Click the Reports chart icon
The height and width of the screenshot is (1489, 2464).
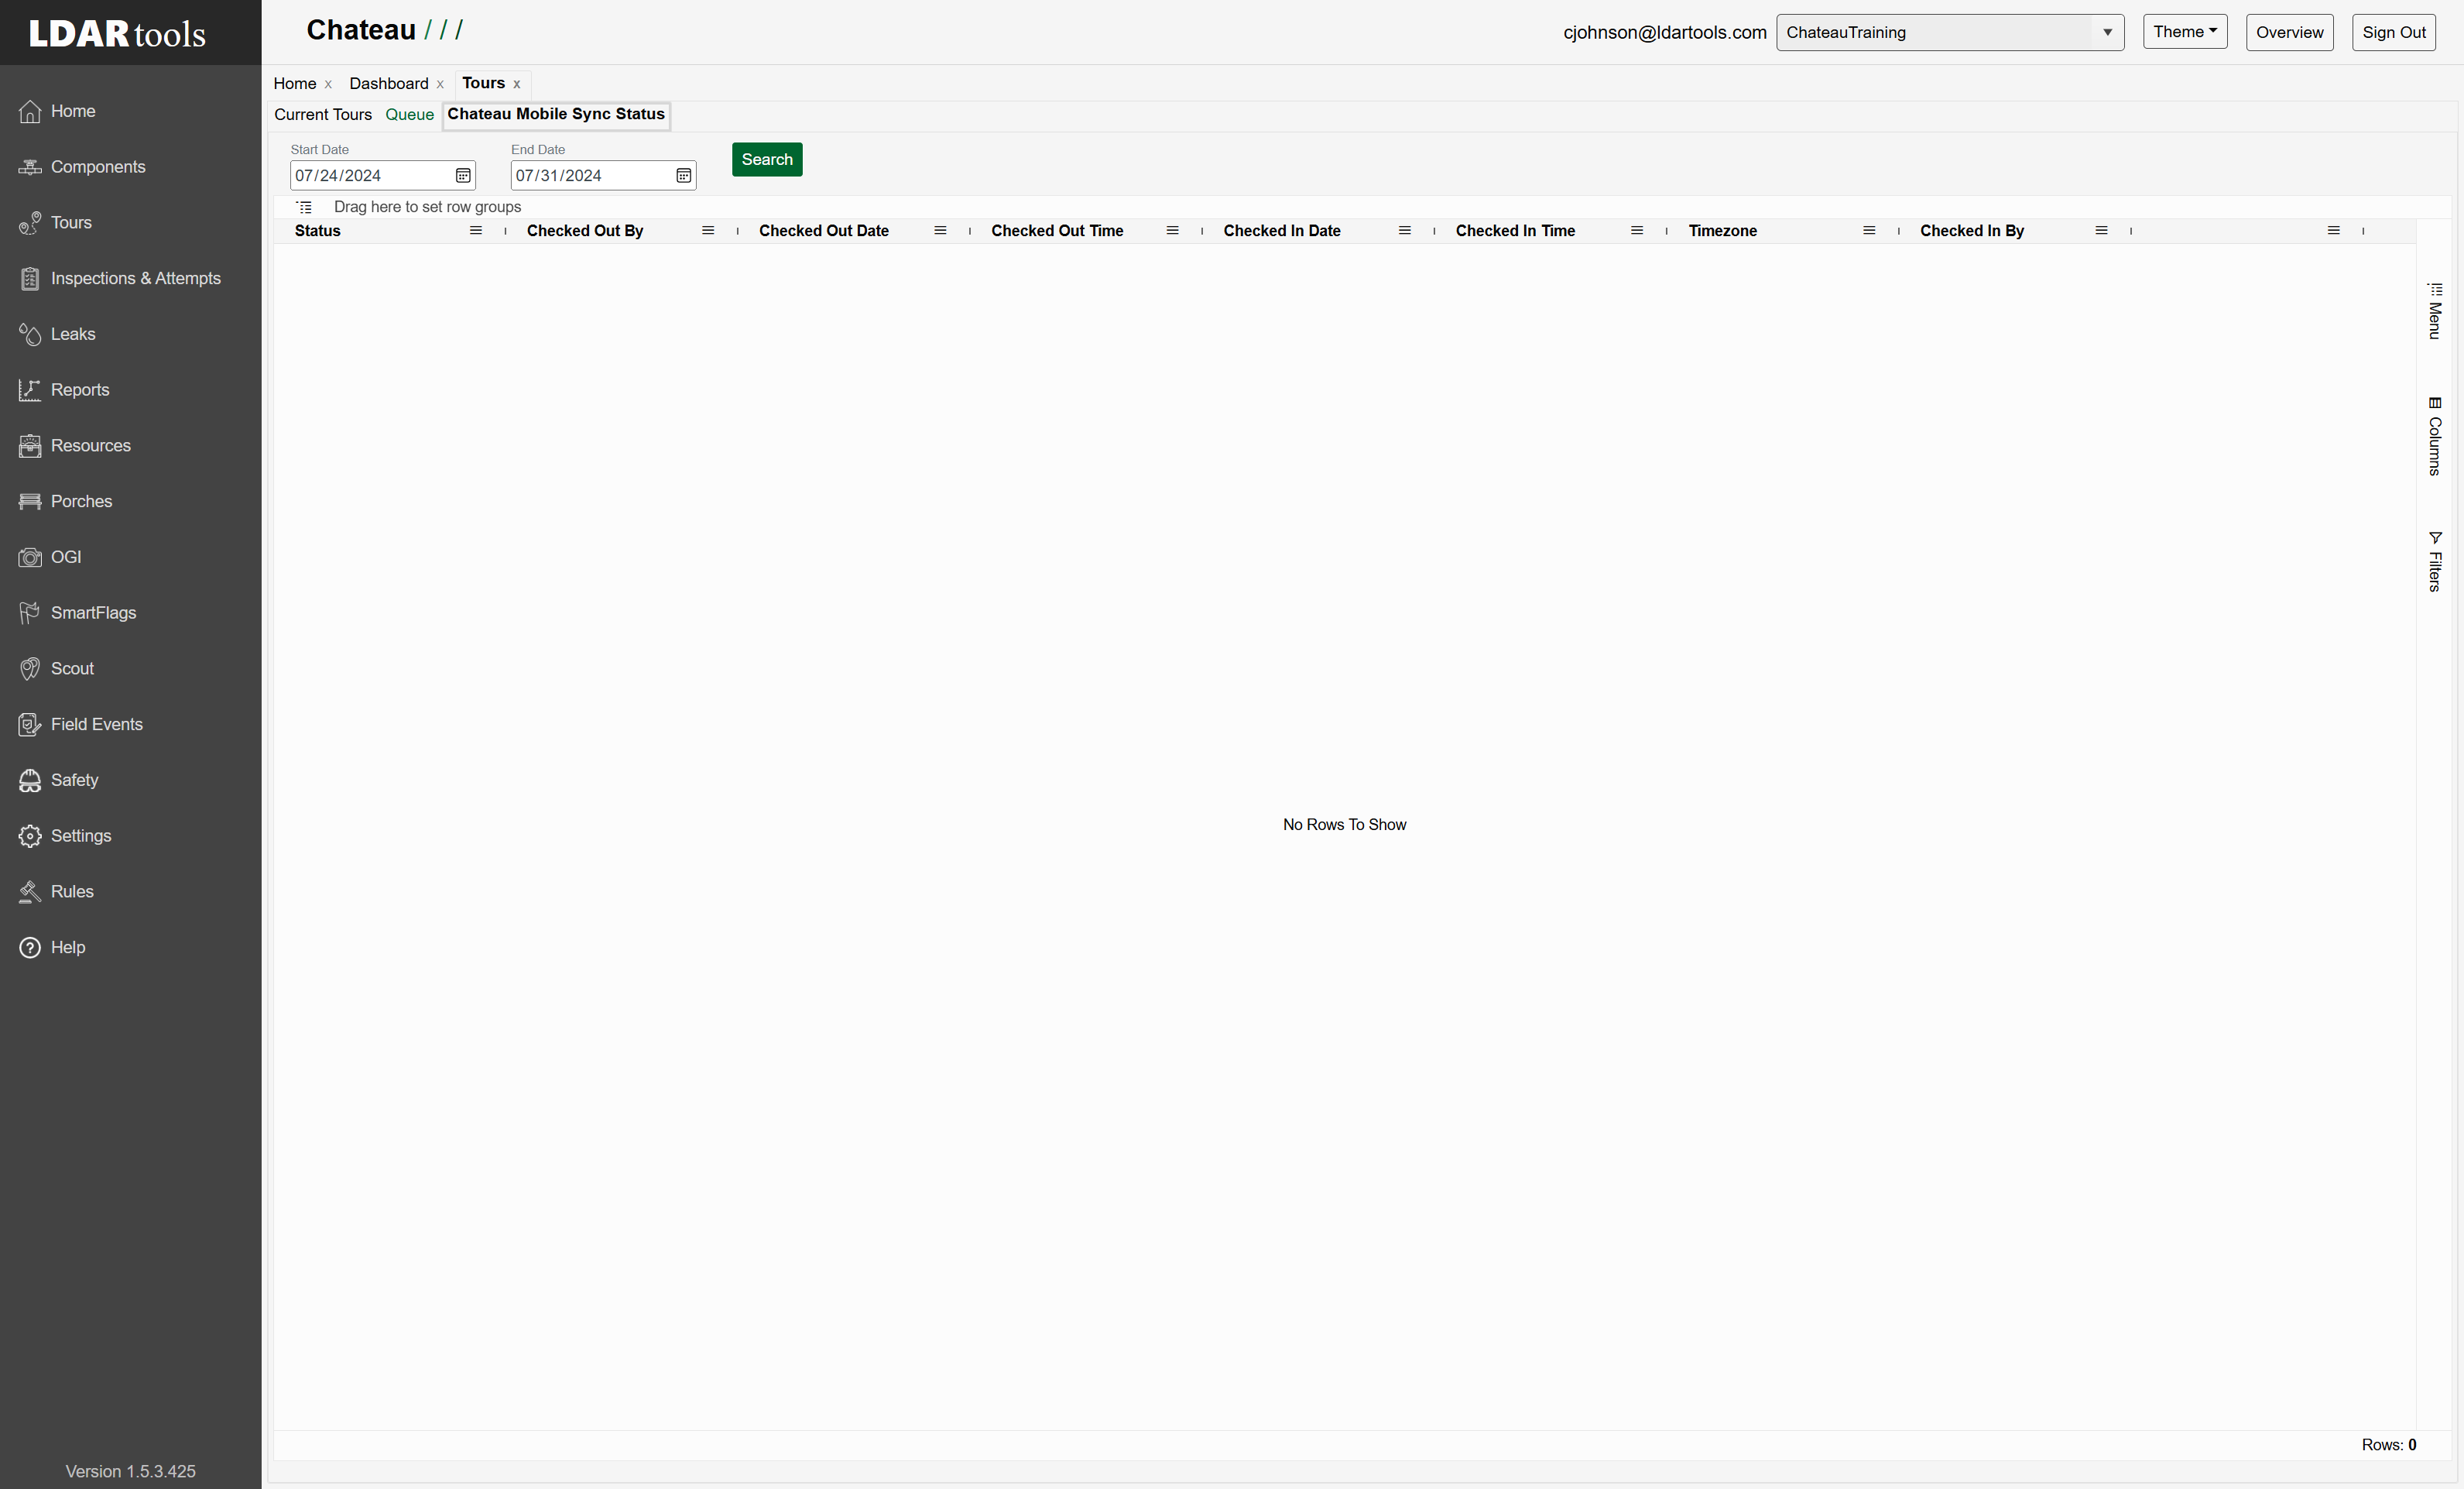pos(30,390)
